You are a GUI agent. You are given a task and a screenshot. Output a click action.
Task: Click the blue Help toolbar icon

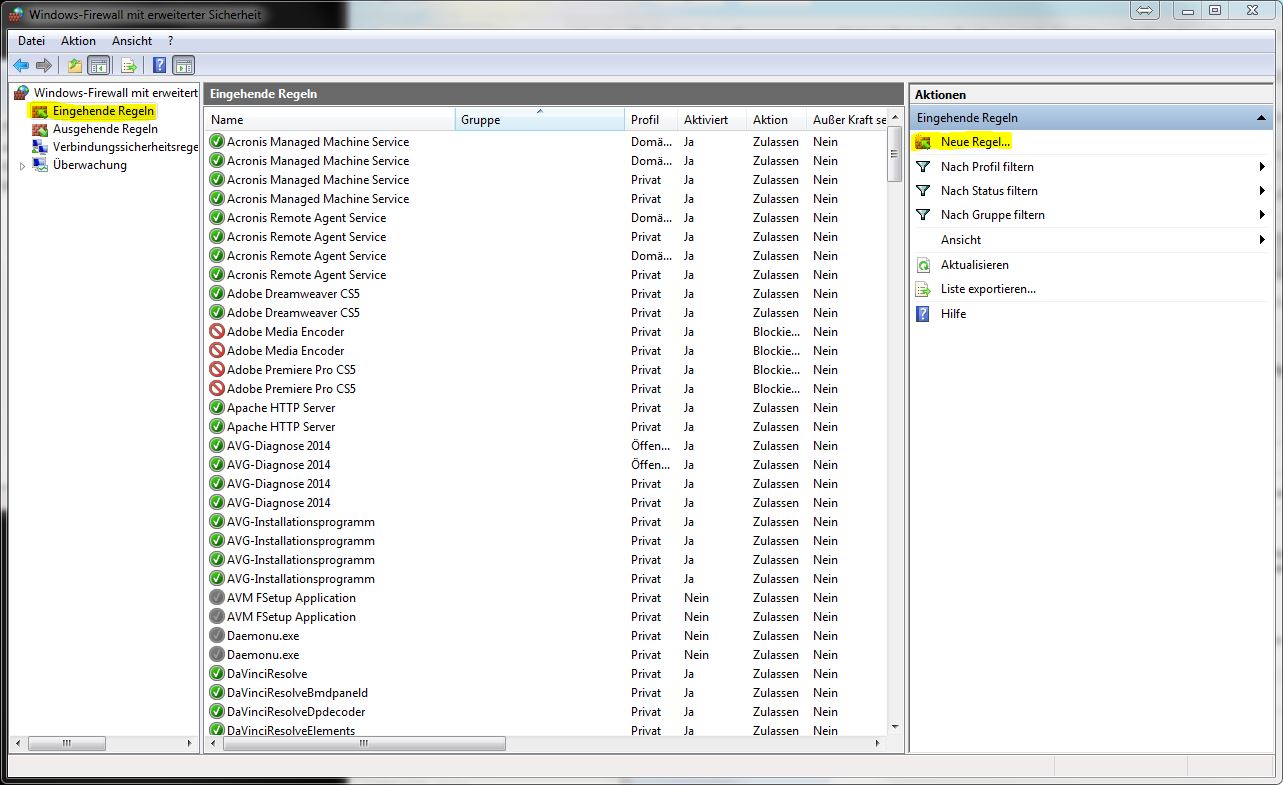tap(159, 66)
